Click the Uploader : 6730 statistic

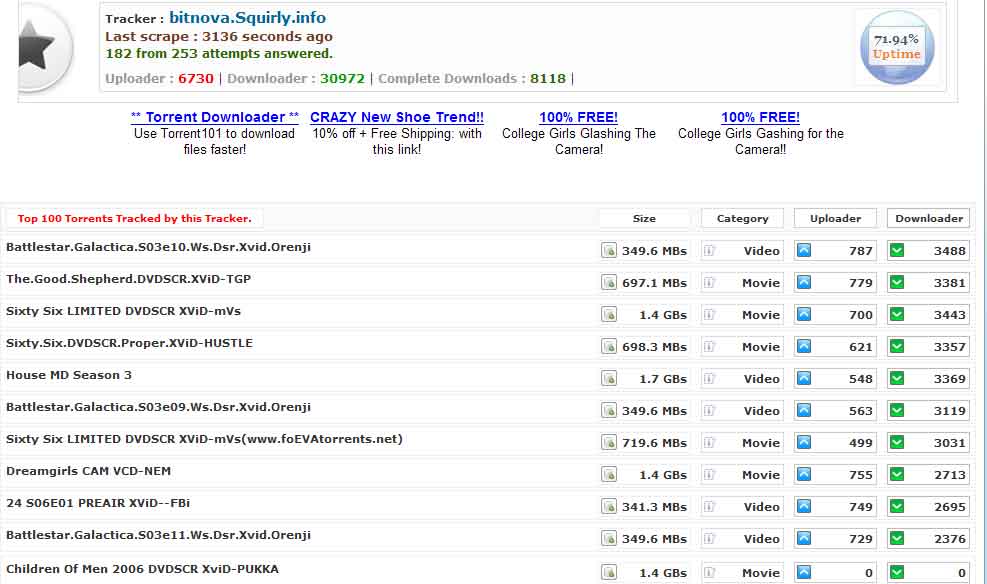pyautogui.click(x=159, y=79)
